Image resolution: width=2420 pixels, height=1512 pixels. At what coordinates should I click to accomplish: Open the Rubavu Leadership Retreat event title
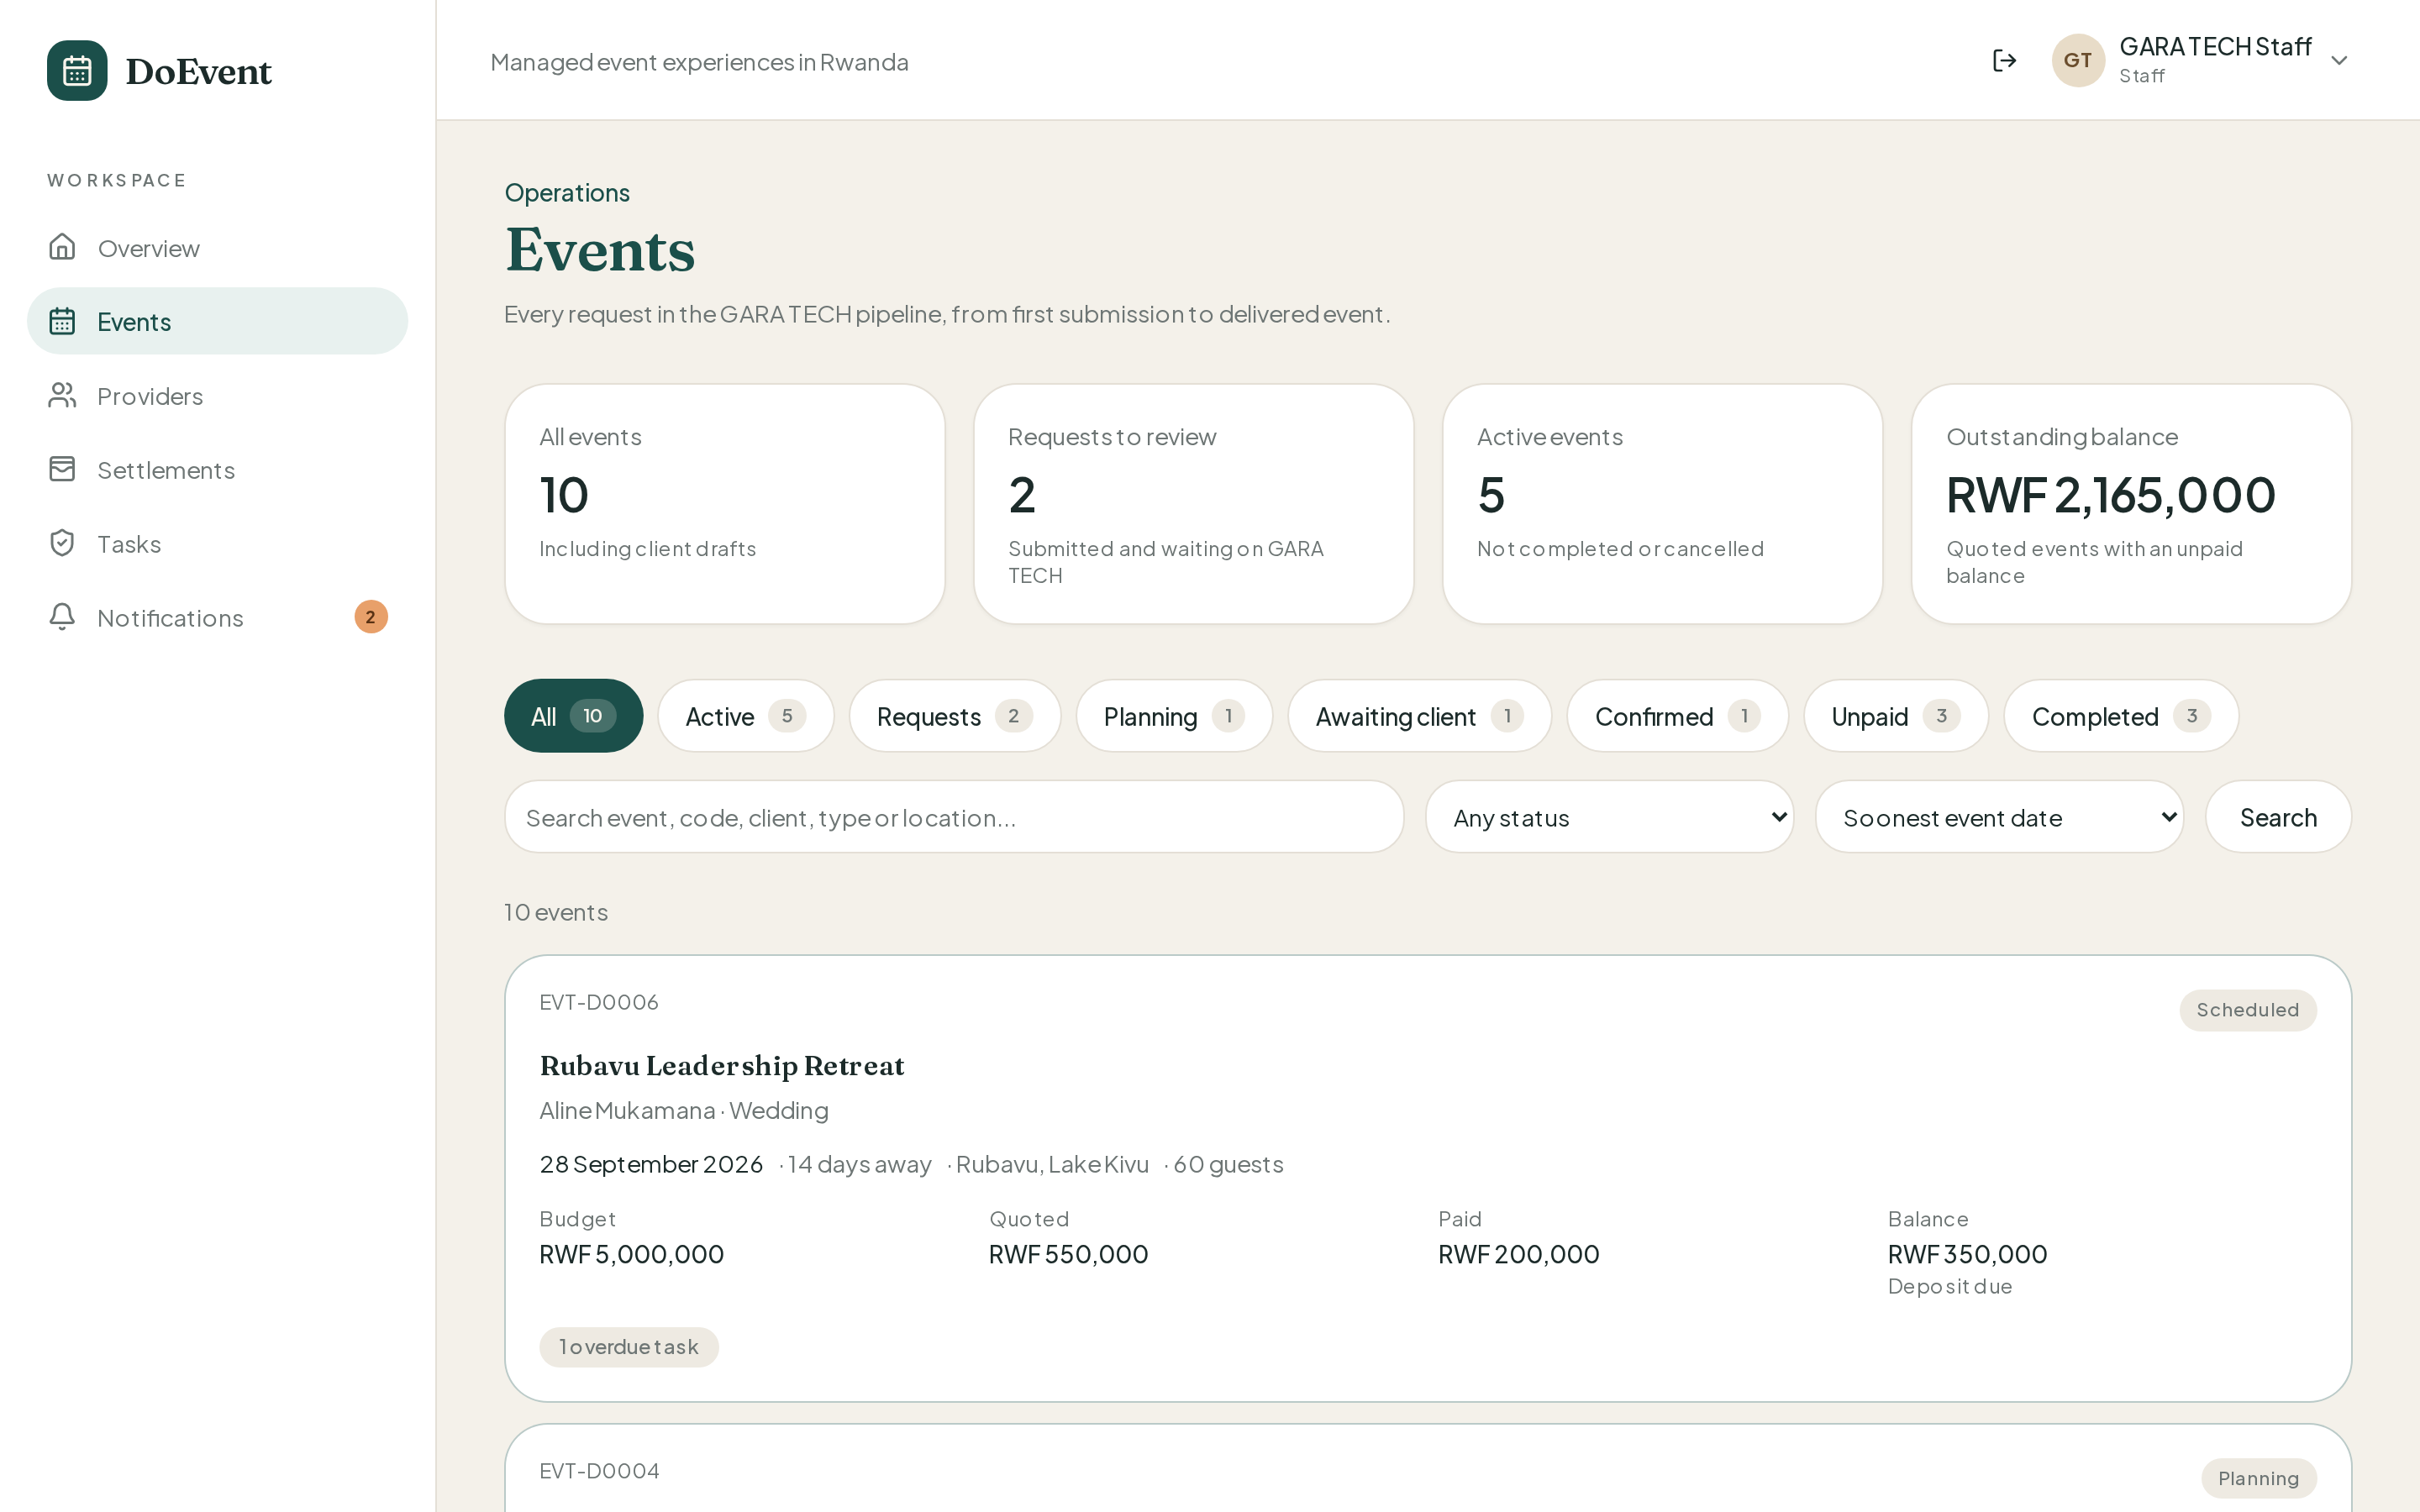pos(721,1065)
